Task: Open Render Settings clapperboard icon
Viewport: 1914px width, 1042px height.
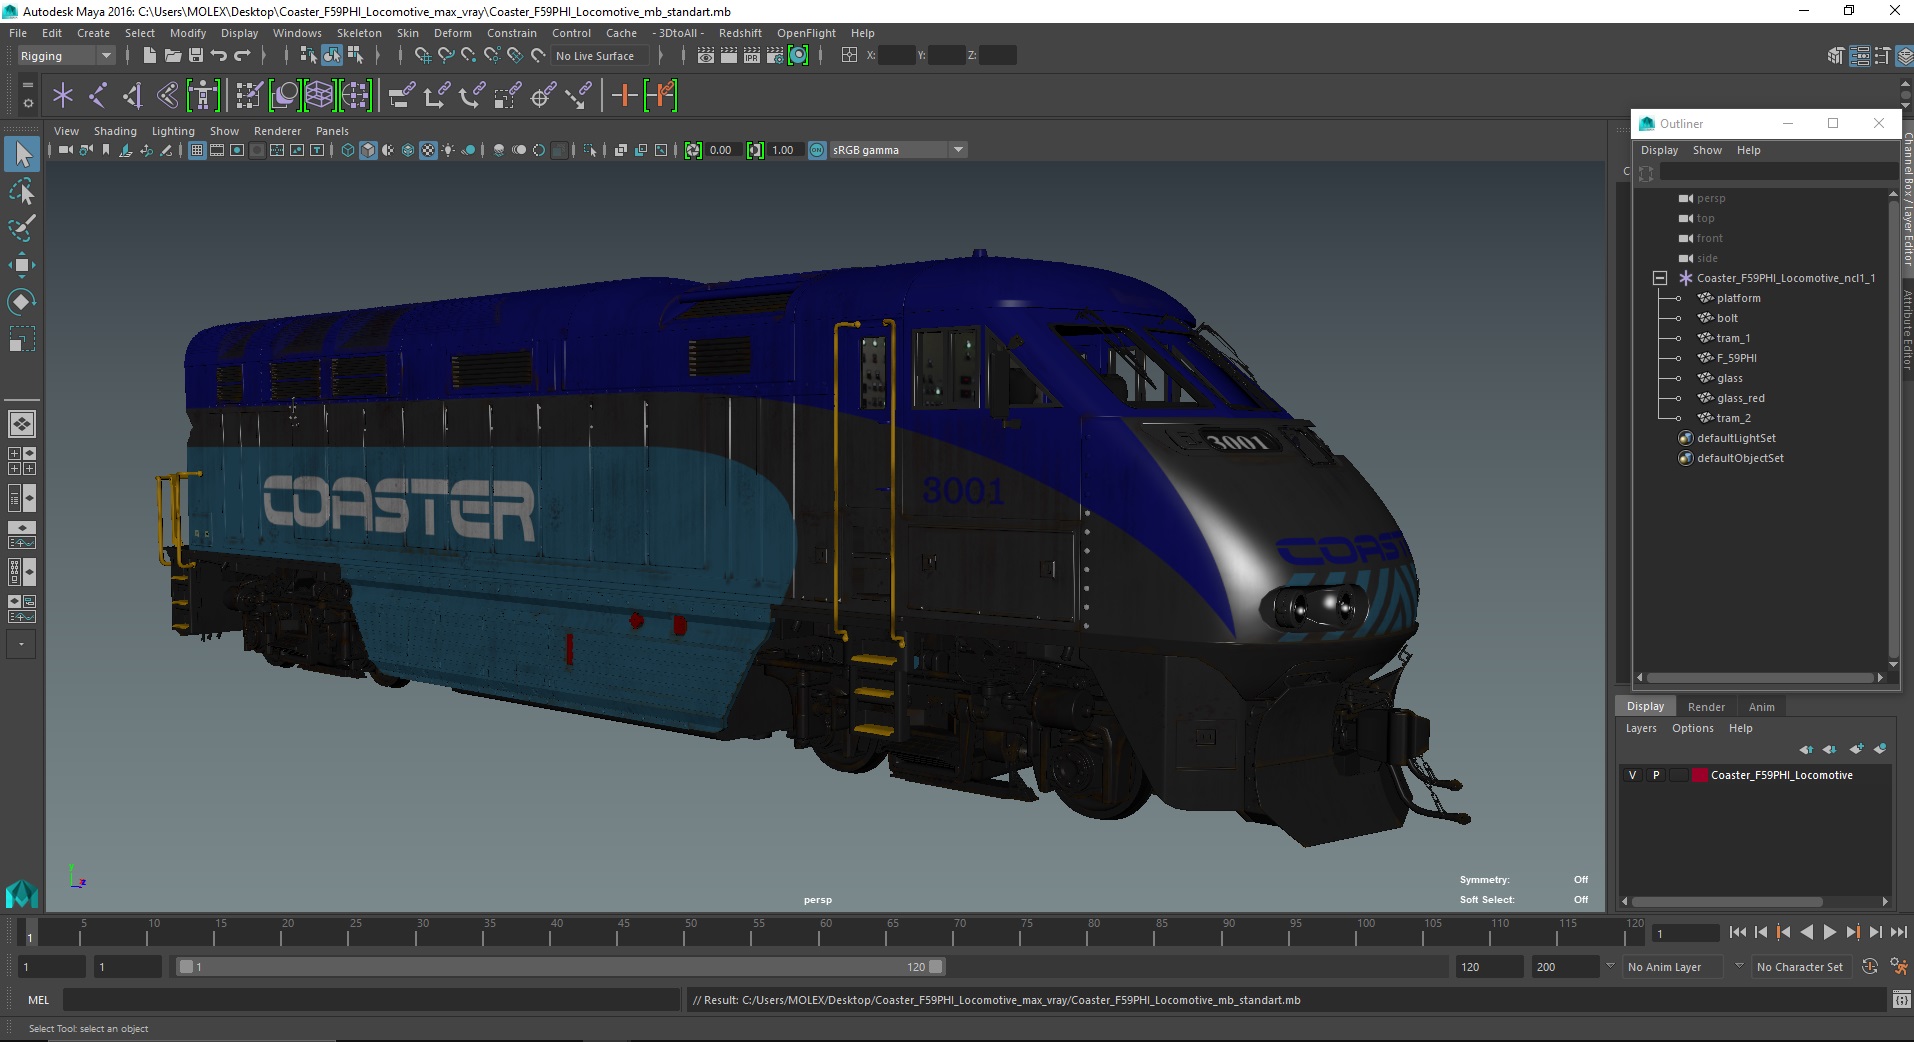Action: [775, 56]
